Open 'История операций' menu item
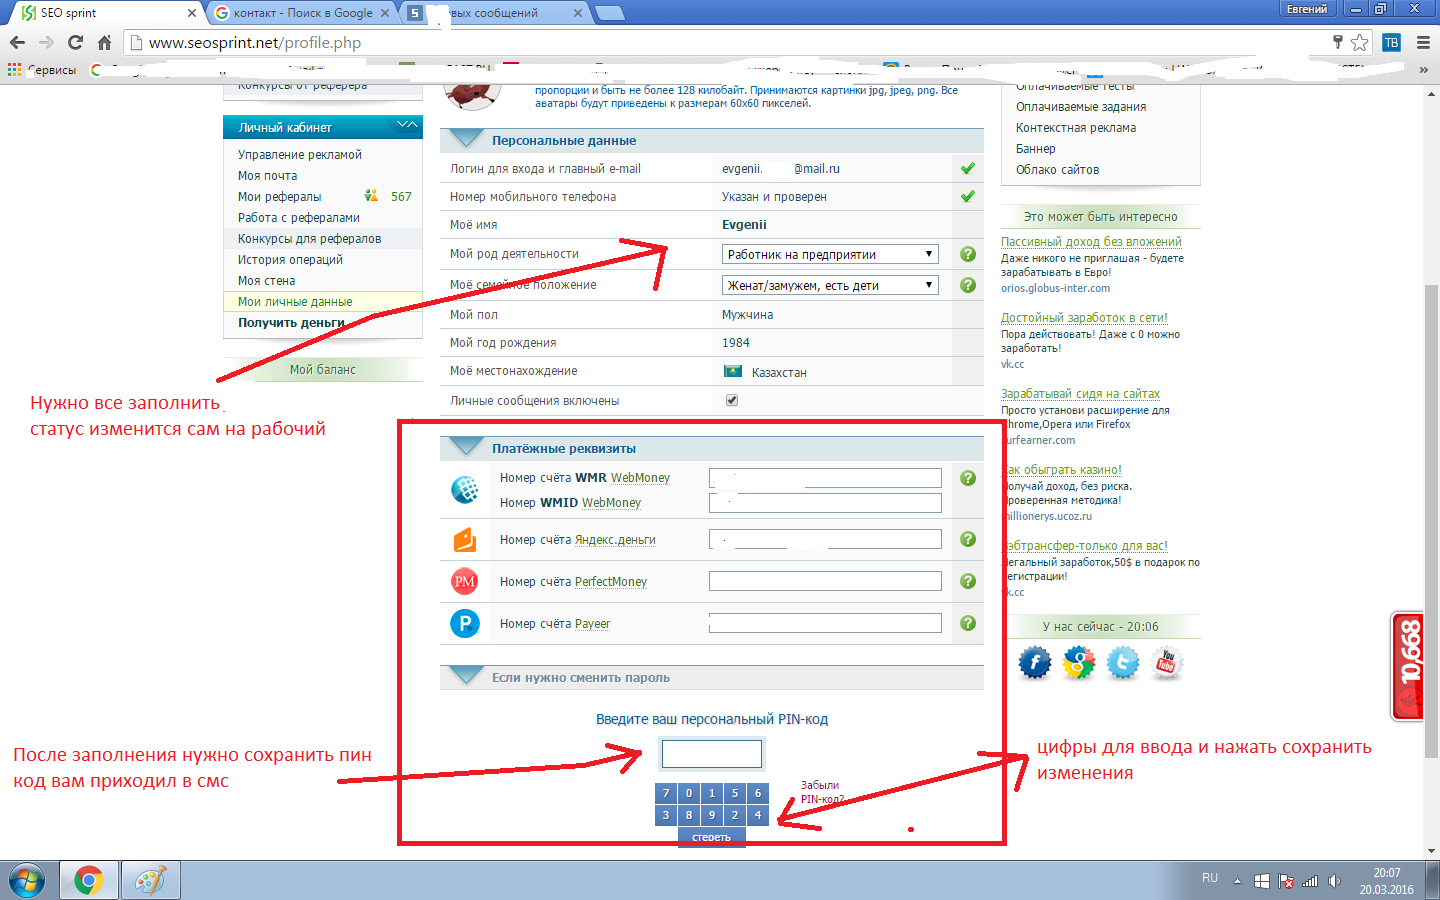This screenshot has height=900, width=1440. click(290, 259)
